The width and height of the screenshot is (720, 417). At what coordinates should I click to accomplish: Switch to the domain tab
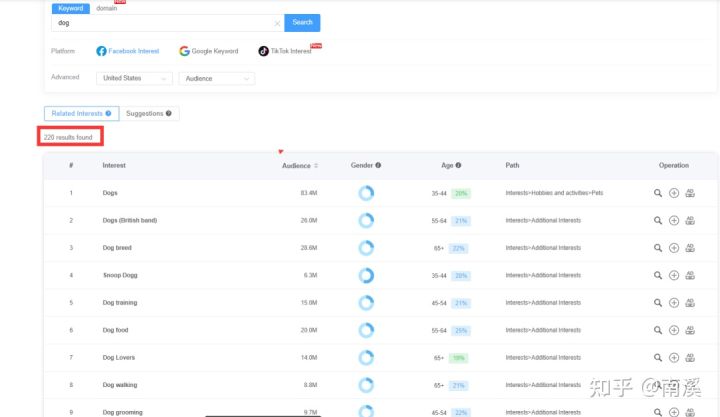click(107, 8)
